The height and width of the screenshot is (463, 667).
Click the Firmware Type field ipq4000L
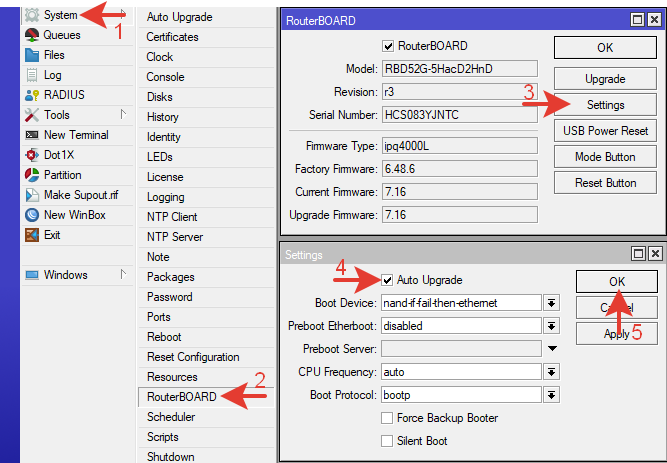(x=459, y=146)
